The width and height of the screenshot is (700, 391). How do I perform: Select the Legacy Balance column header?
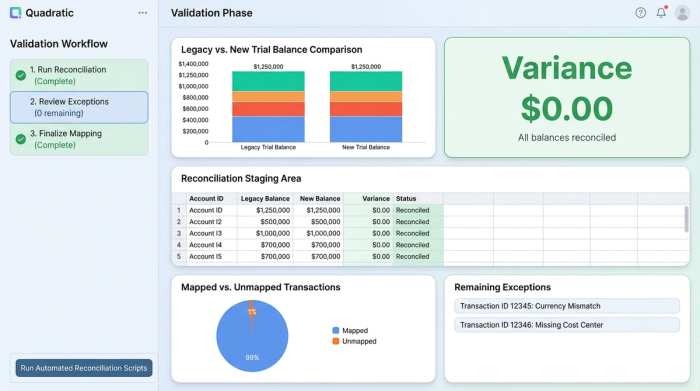[265, 199]
